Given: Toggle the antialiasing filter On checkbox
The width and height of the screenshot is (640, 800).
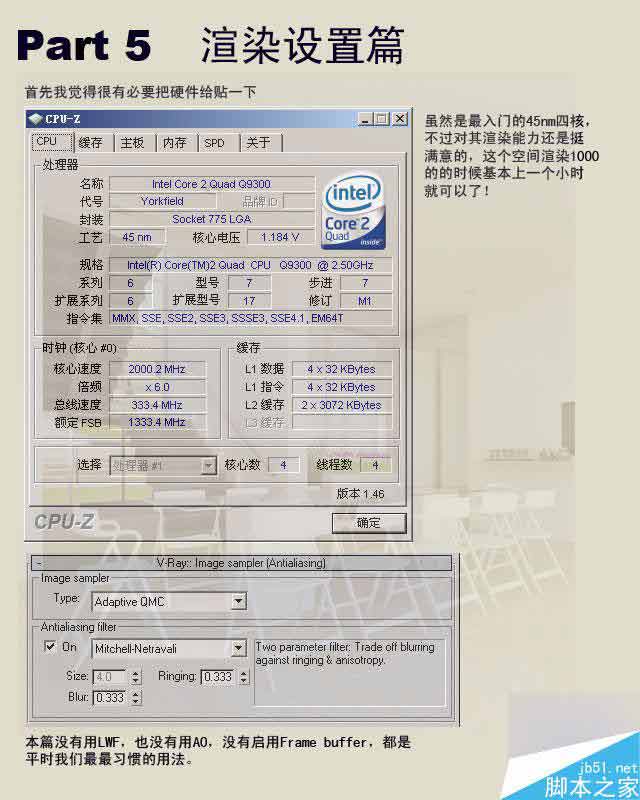Looking at the screenshot, I should pyautogui.click(x=50, y=646).
